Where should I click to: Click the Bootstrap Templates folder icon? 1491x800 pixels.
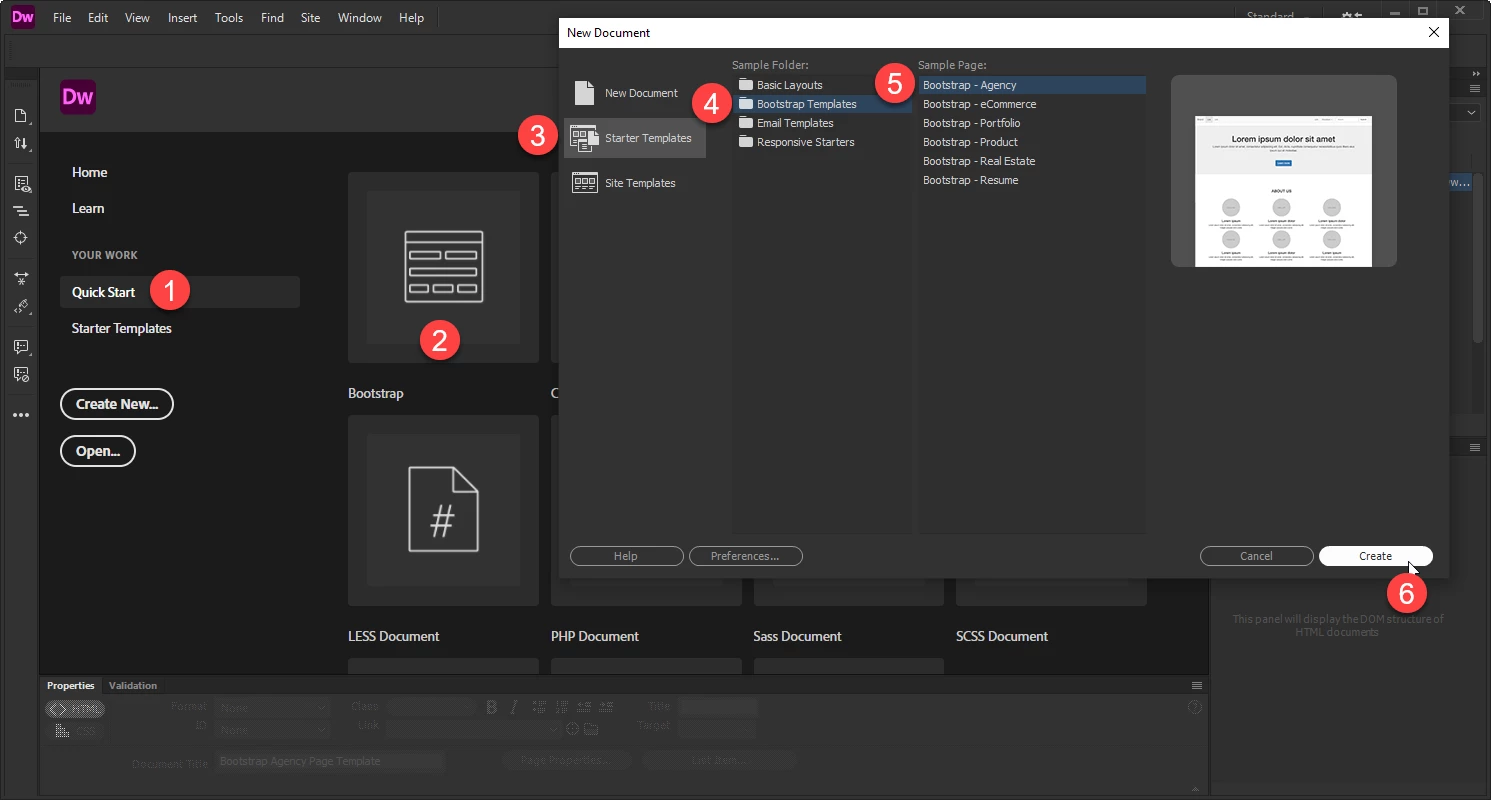click(745, 104)
